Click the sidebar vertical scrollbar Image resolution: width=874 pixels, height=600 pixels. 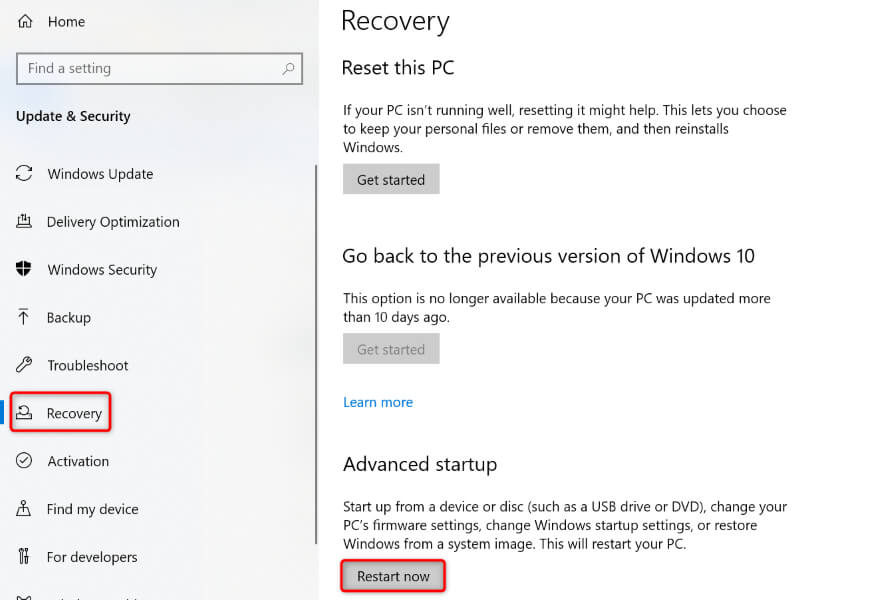316,300
